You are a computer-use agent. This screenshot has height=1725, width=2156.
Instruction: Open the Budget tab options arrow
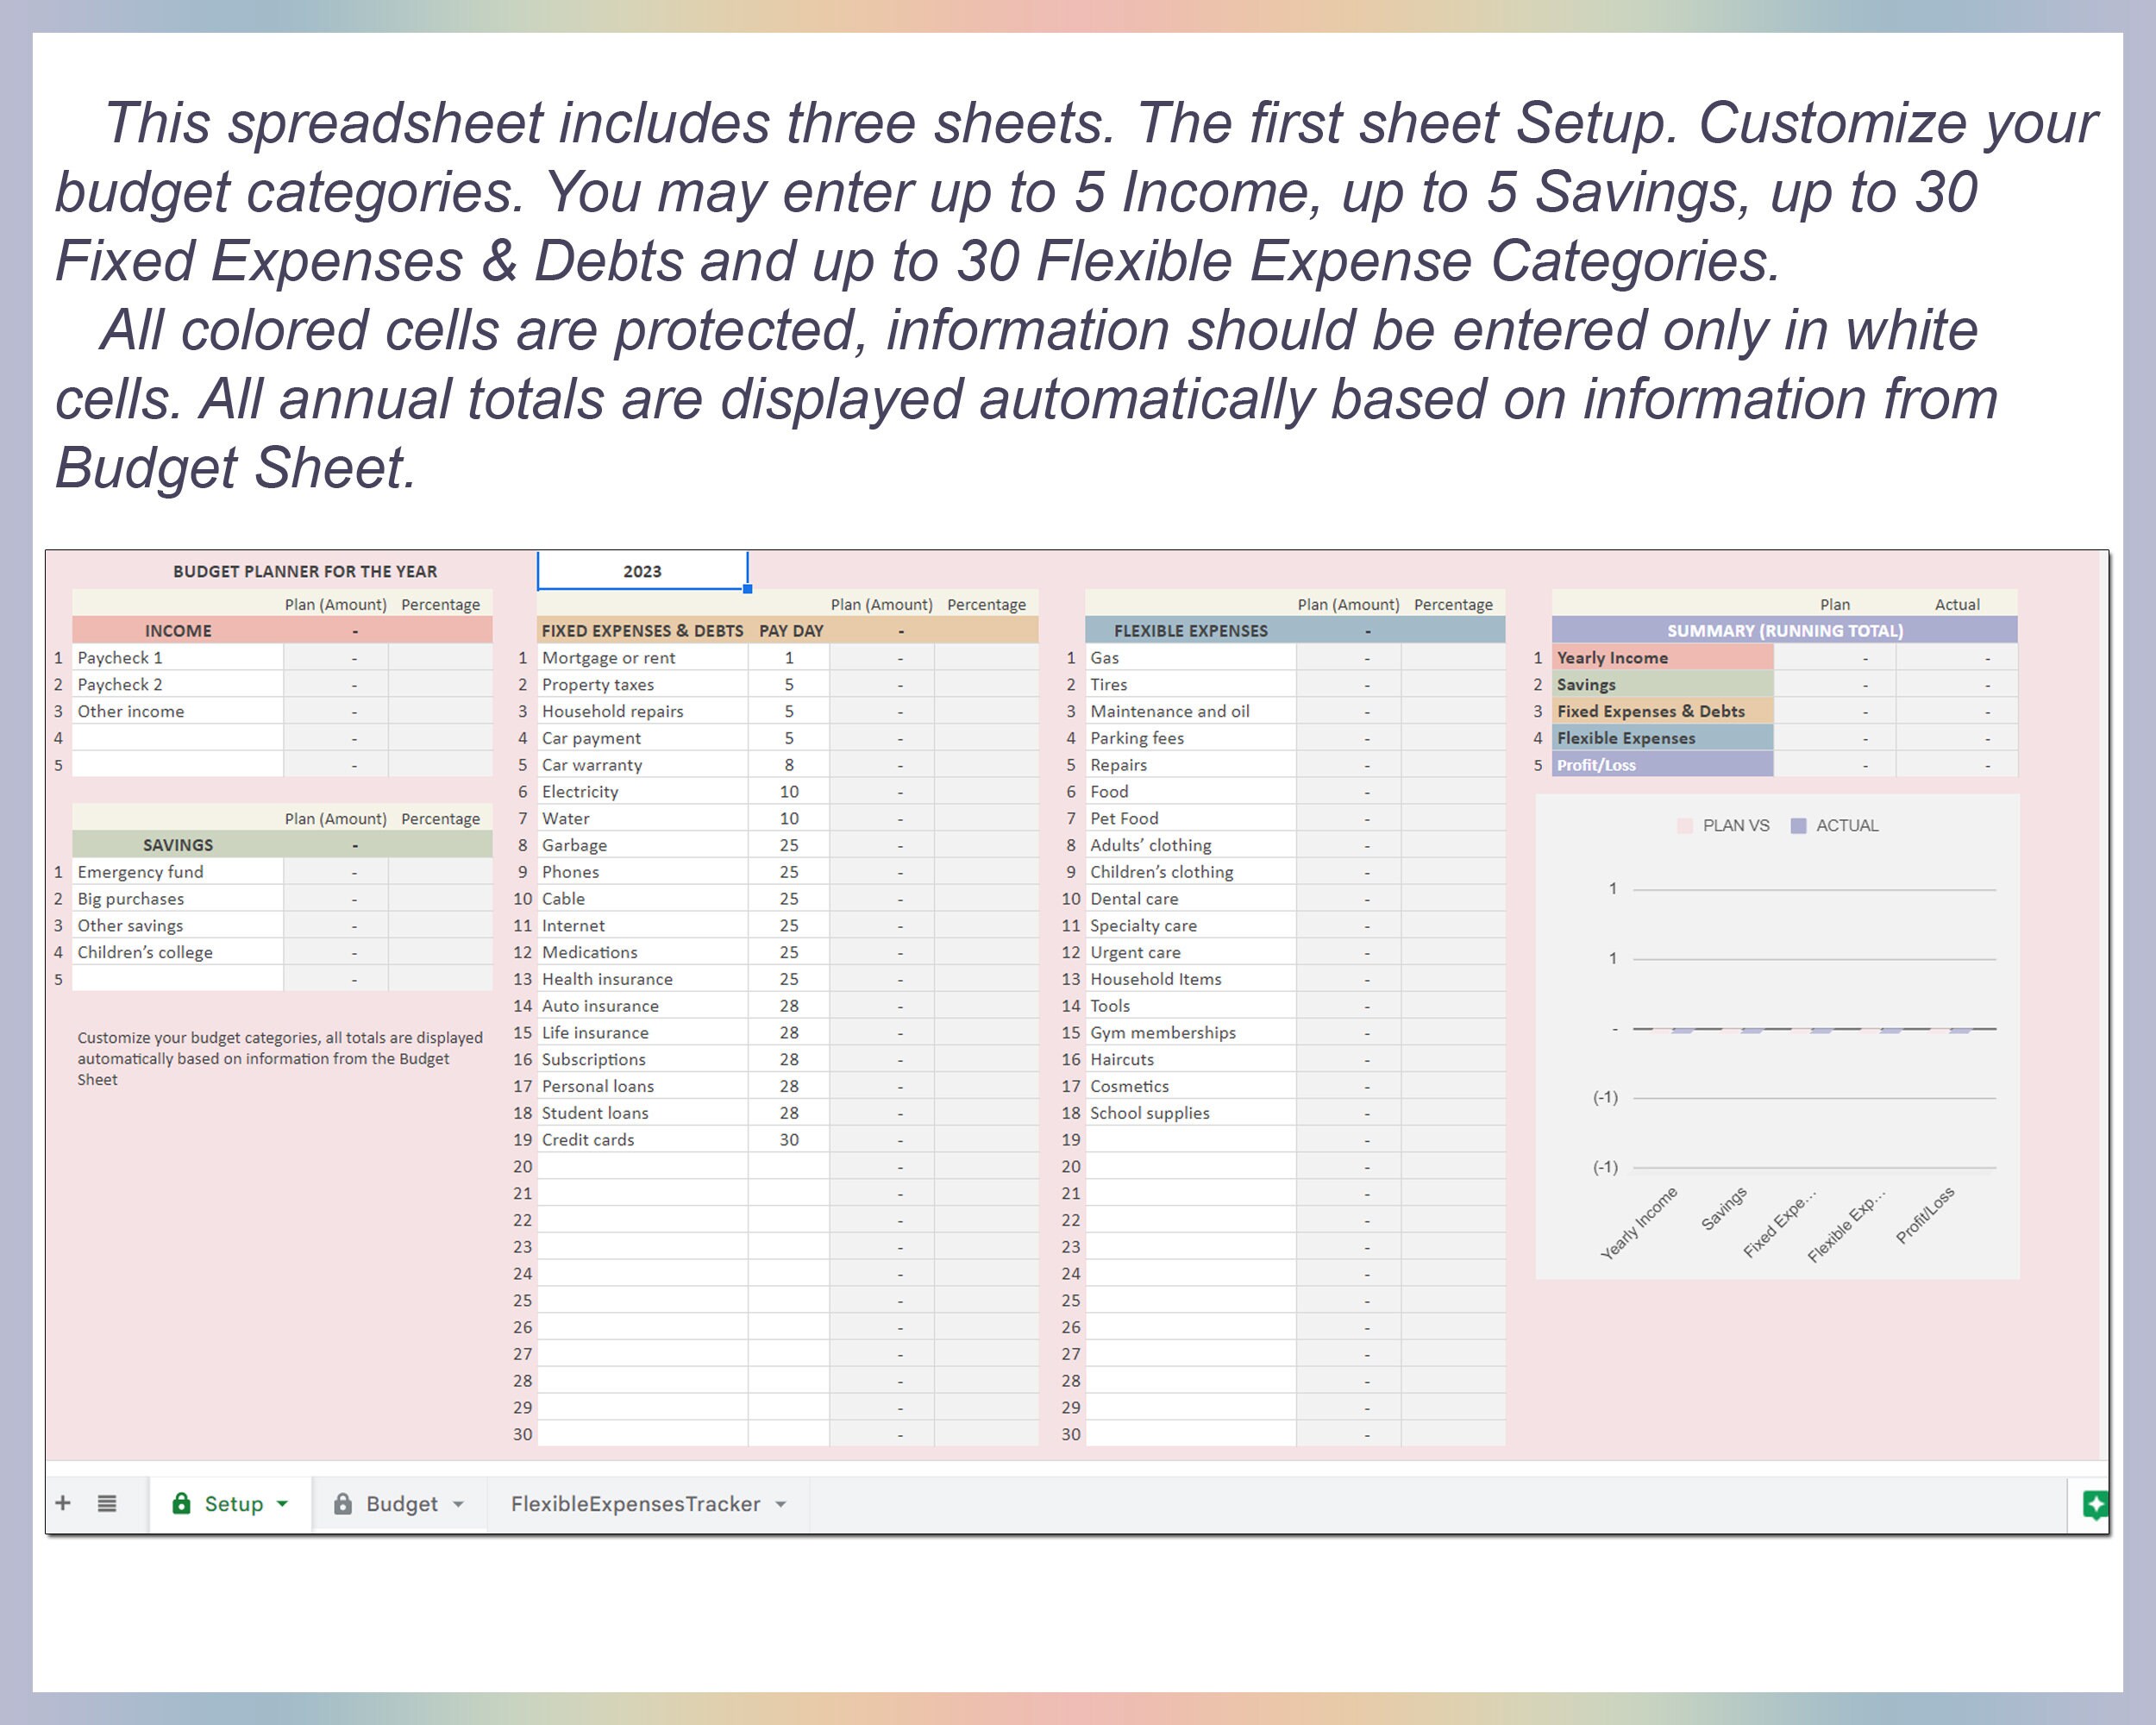[460, 1503]
